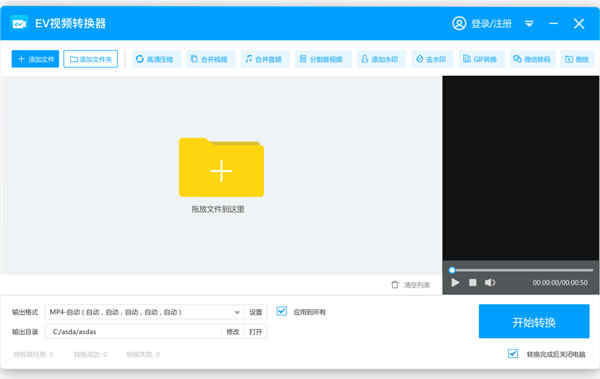600x379 pixels.
Task: Play the preview video
Action: tap(455, 283)
